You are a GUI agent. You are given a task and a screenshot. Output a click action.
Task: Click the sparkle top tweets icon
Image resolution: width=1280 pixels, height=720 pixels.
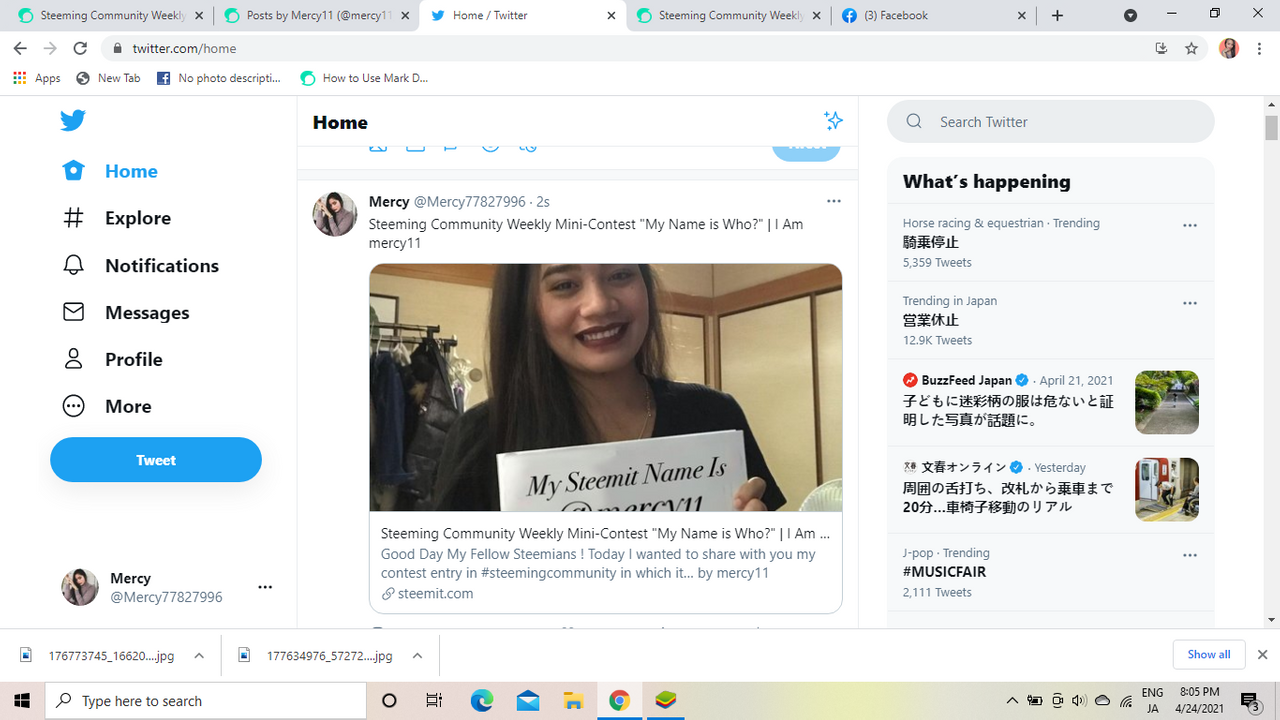coord(833,121)
